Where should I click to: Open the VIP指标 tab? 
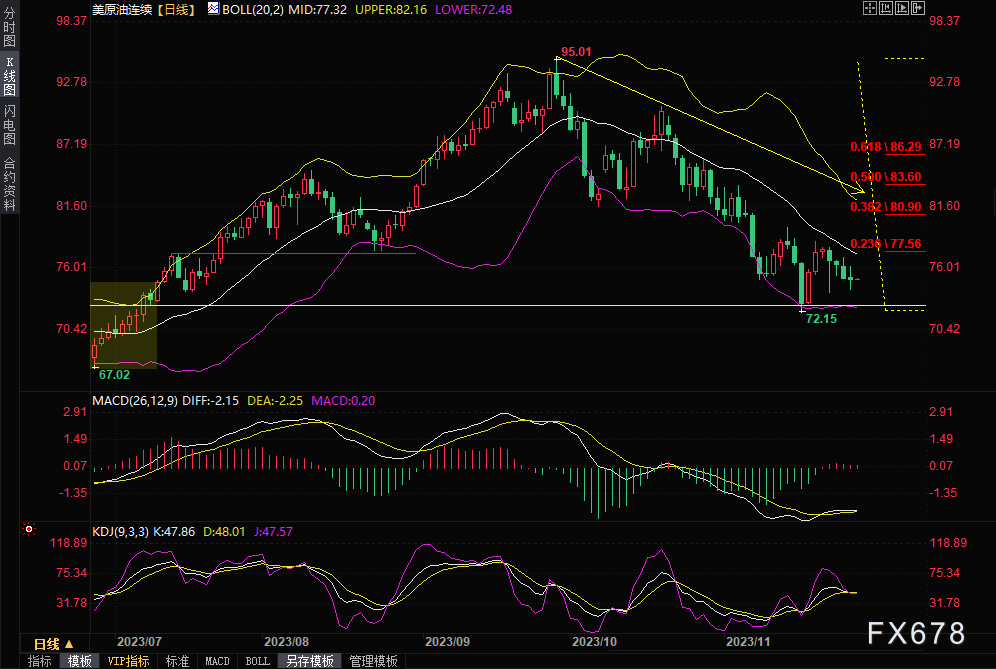point(129,661)
